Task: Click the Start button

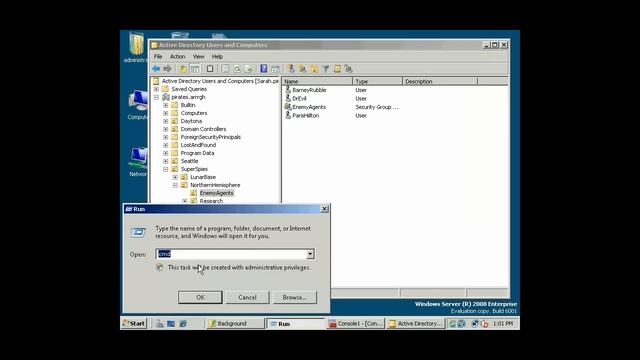Action: click(x=134, y=323)
